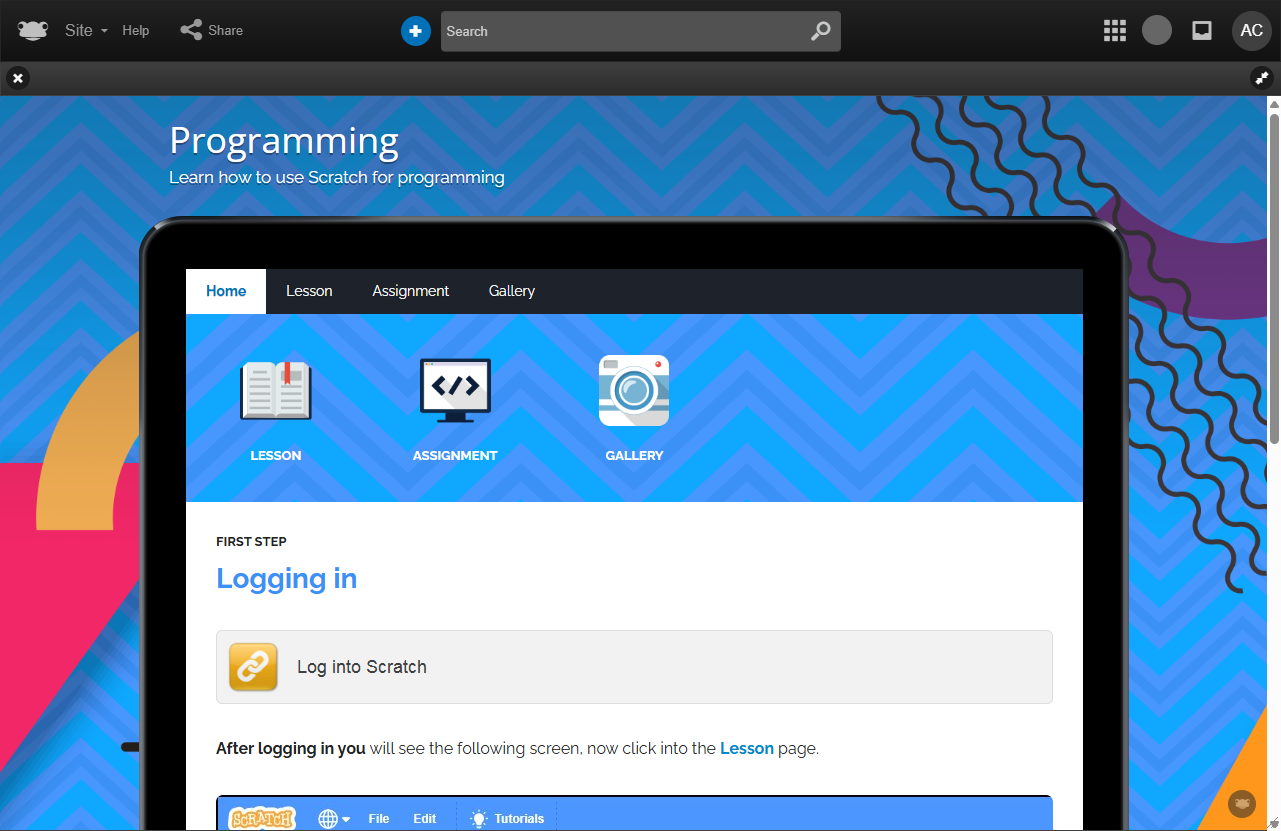Open the AC user profile avatar
This screenshot has width=1281, height=831.
pyautogui.click(x=1251, y=31)
